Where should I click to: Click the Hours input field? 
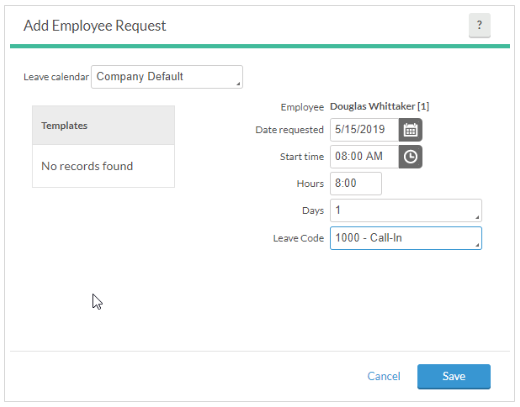(356, 184)
